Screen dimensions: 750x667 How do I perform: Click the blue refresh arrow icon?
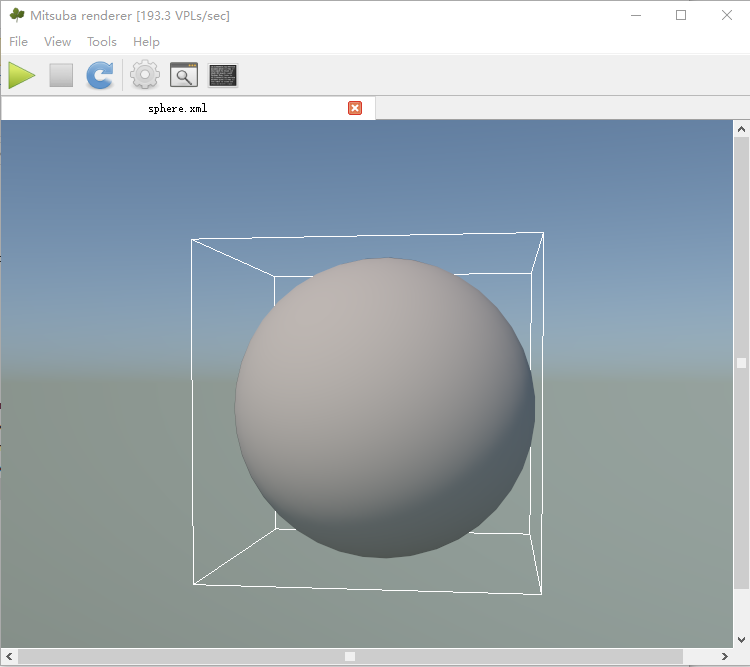(x=100, y=75)
